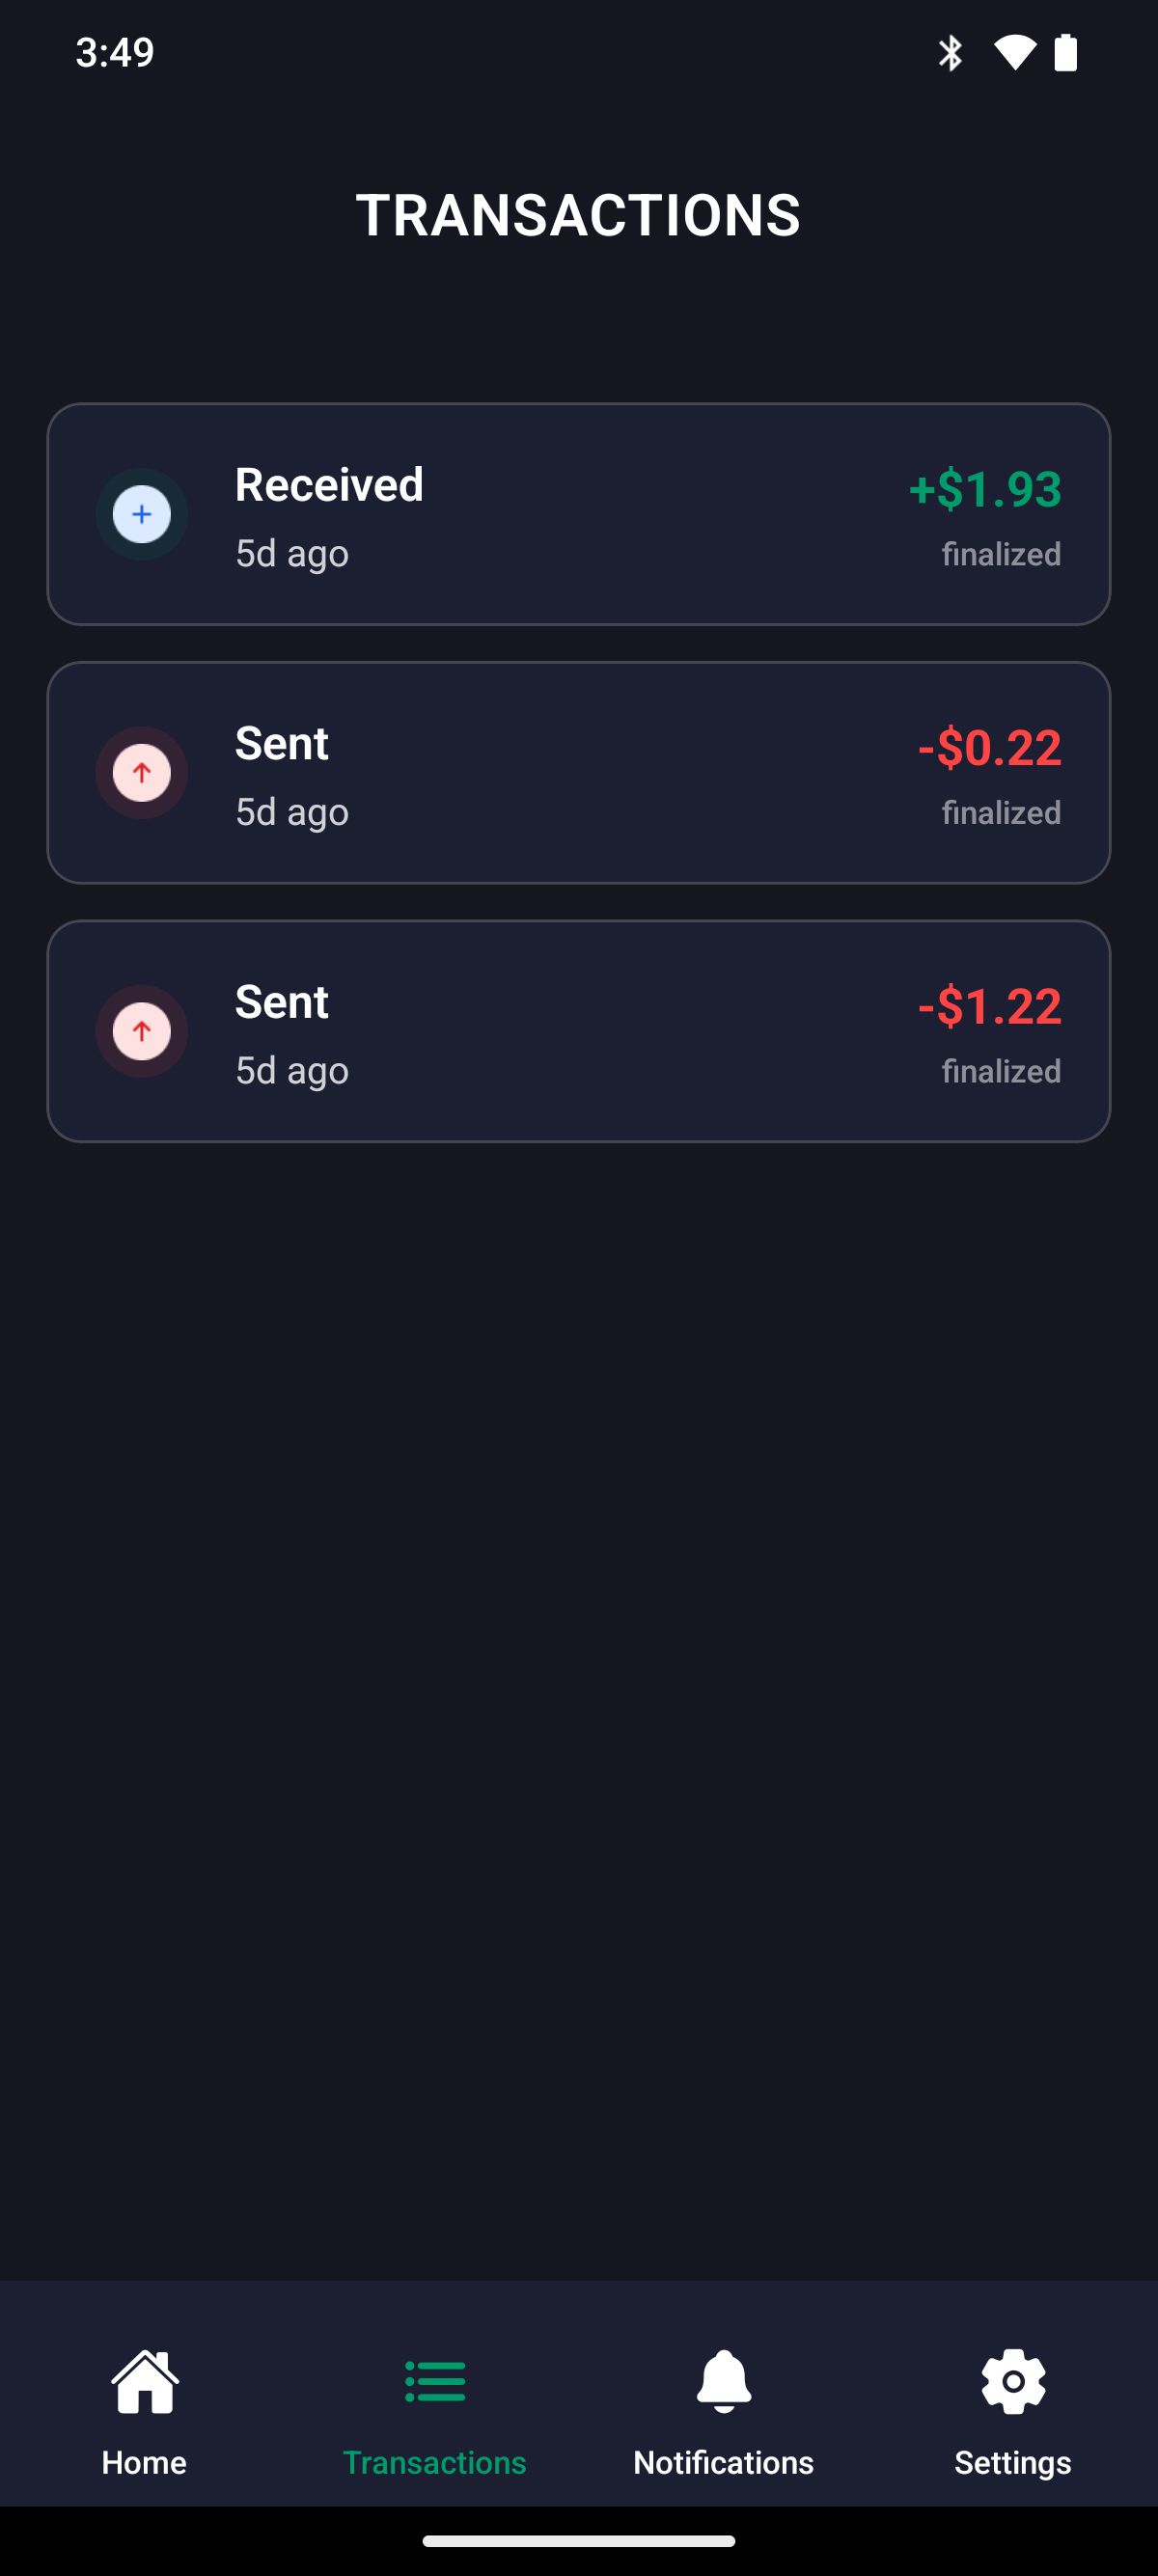Tap the blue plus icon on Received
Screen dimensions: 1158x2576
[x=142, y=514]
